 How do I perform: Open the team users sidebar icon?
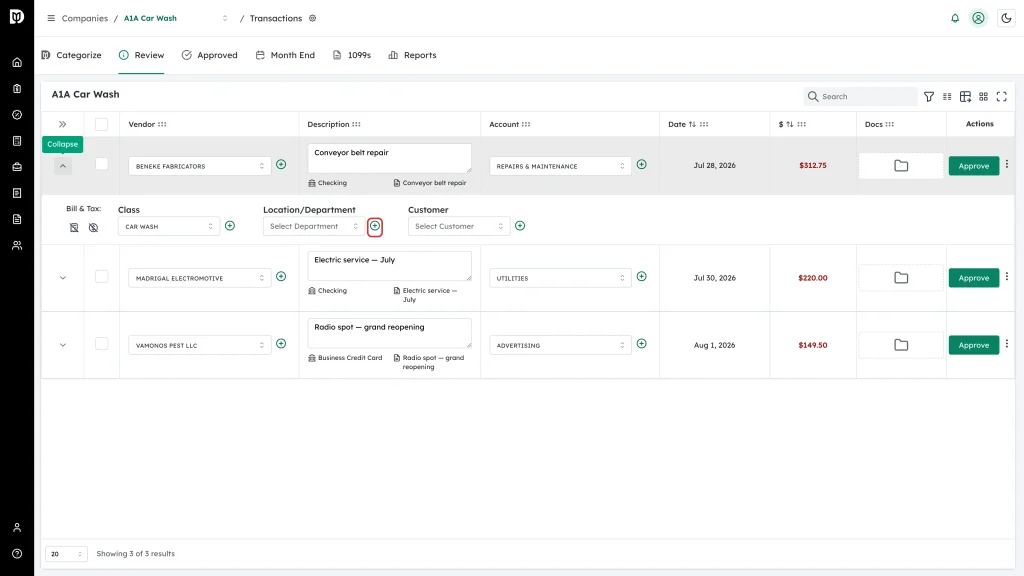point(17,246)
